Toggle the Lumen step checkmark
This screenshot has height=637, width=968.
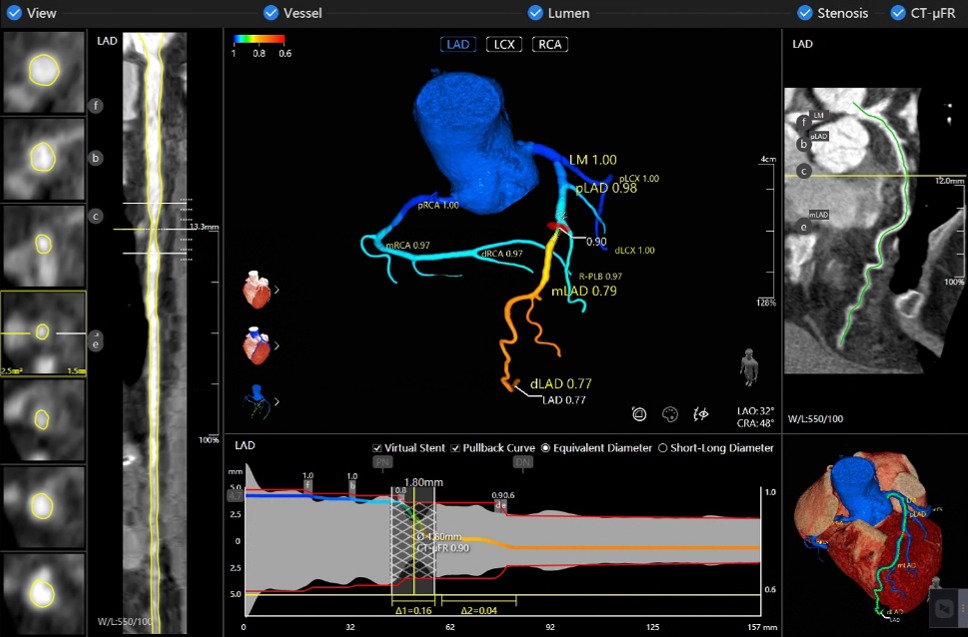(x=535, y=13)
